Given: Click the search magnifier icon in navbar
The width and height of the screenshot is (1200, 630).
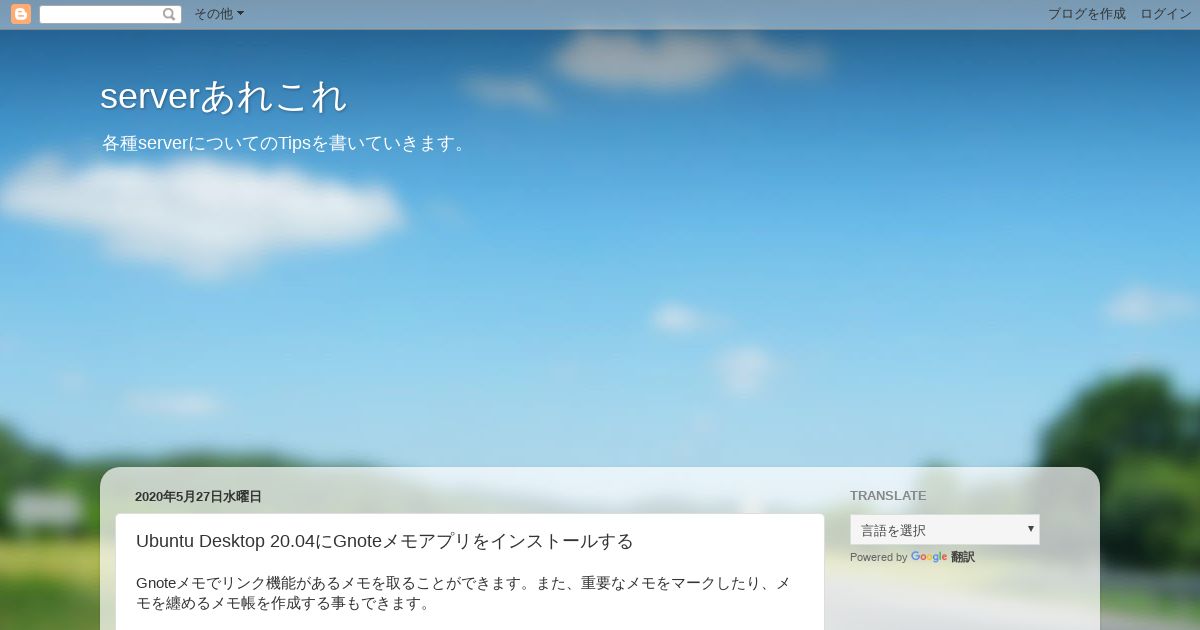Looking at the screenshot, I should tap(169, 14).
